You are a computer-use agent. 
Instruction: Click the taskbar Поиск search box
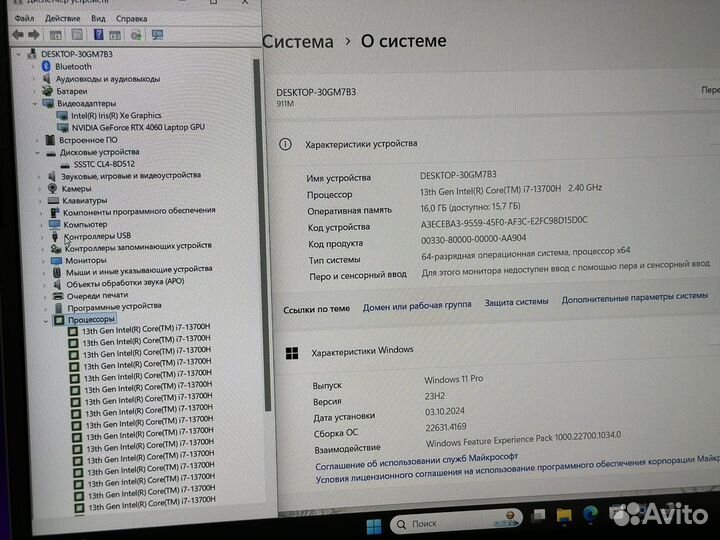coord(456,522)
